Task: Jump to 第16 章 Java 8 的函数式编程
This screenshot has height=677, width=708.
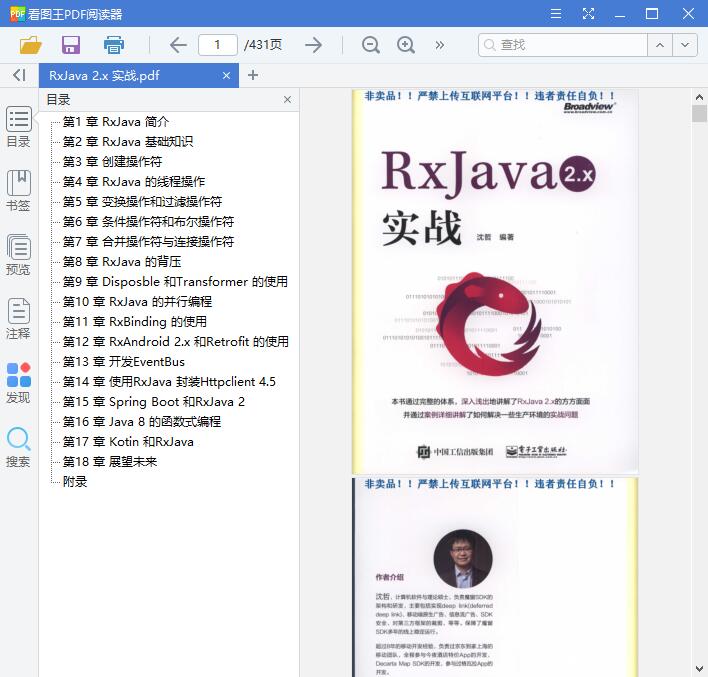Action: click(x=142, y=421)
